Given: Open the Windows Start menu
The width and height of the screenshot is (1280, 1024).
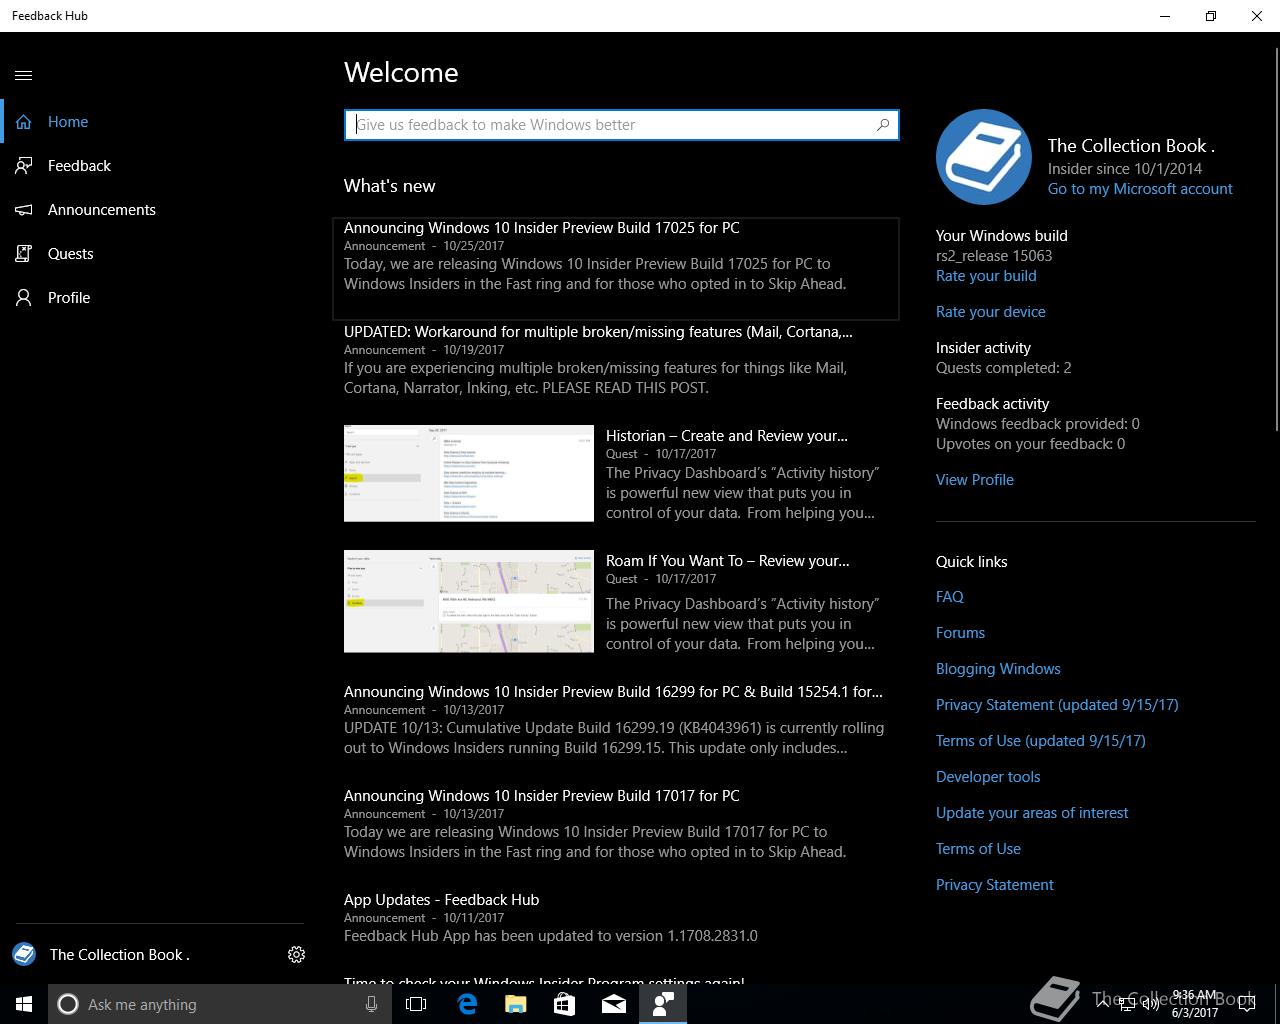Looking at the screenshot, I should tap(24, 1004).
